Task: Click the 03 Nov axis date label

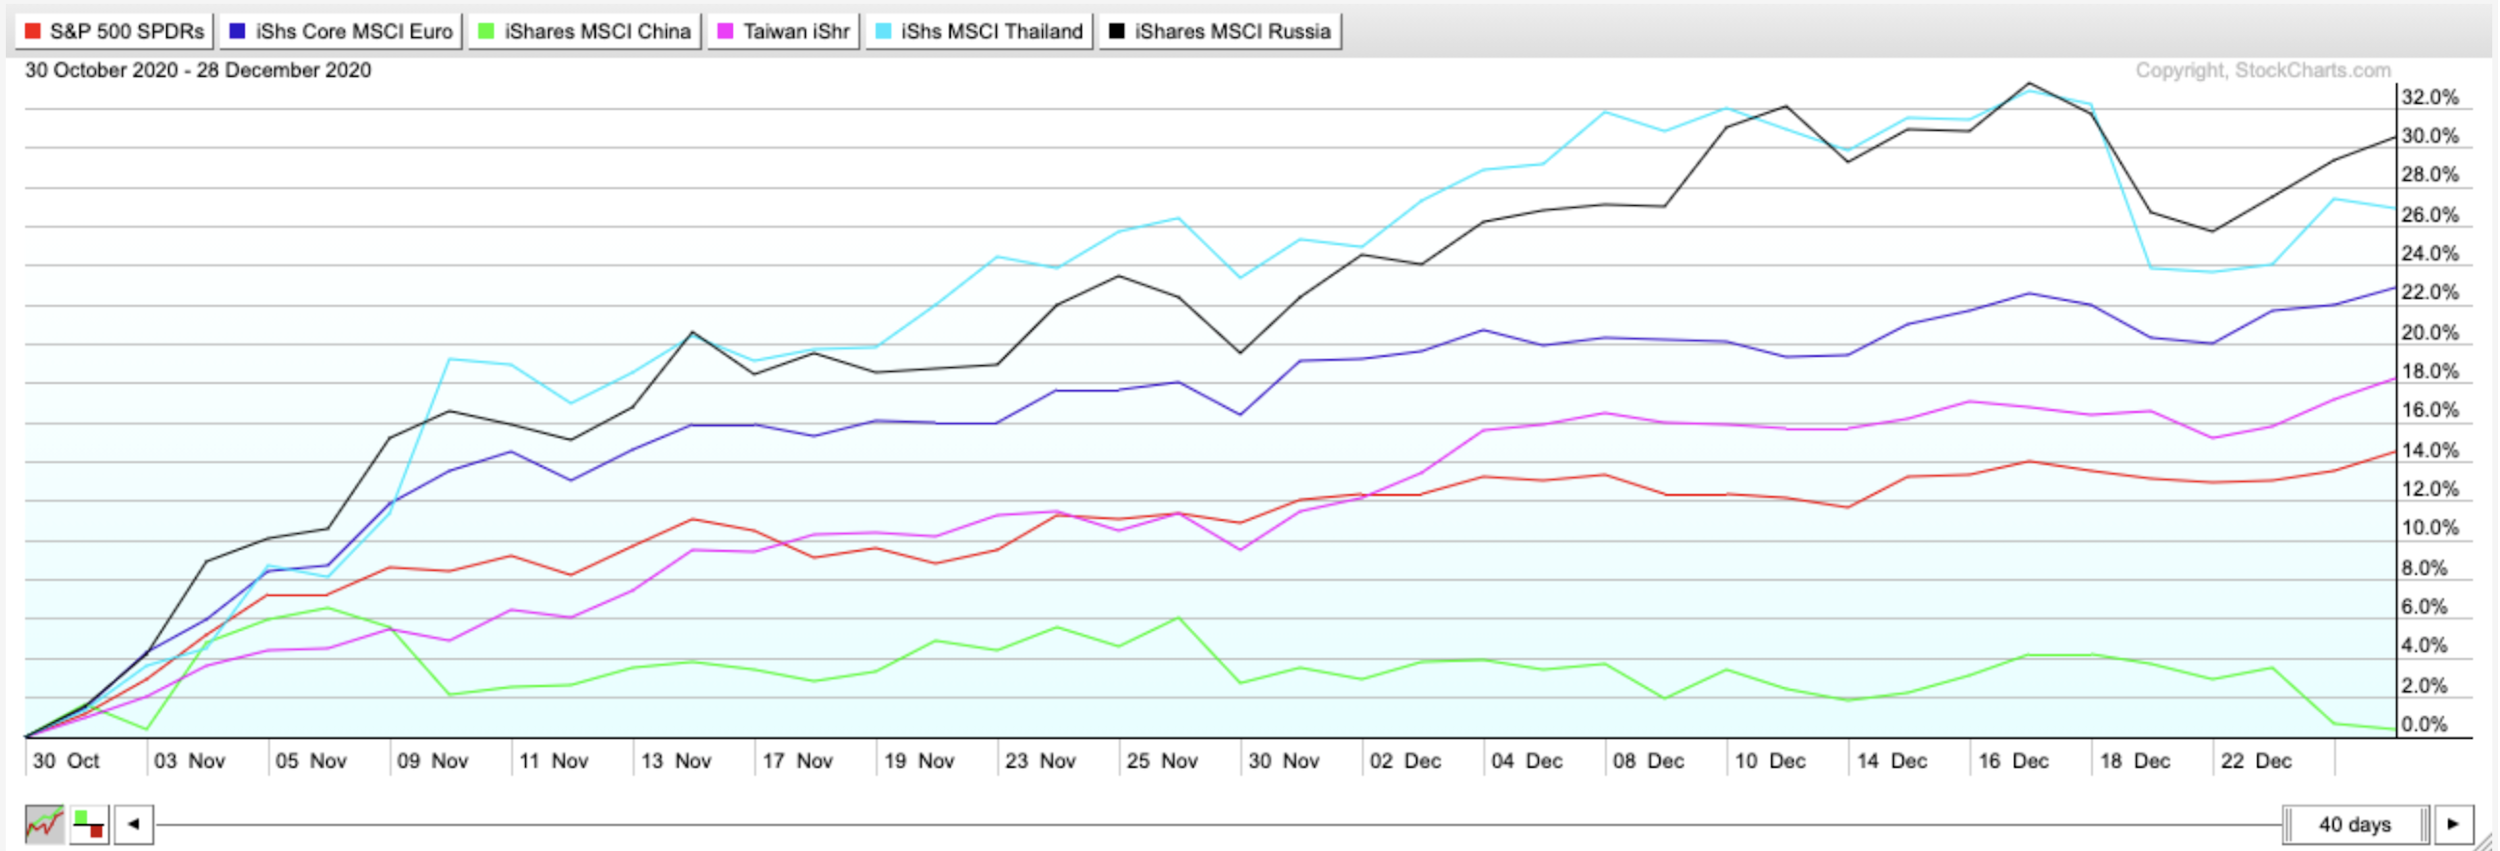Action: coord(189,761)
